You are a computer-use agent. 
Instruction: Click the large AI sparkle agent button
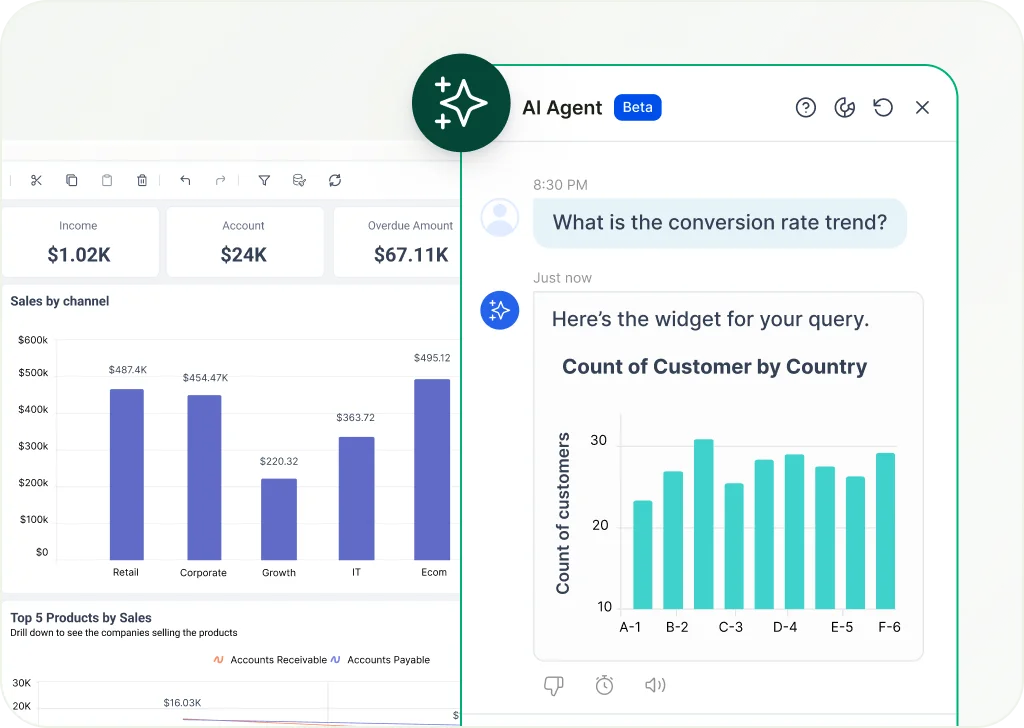coord(461,104)
